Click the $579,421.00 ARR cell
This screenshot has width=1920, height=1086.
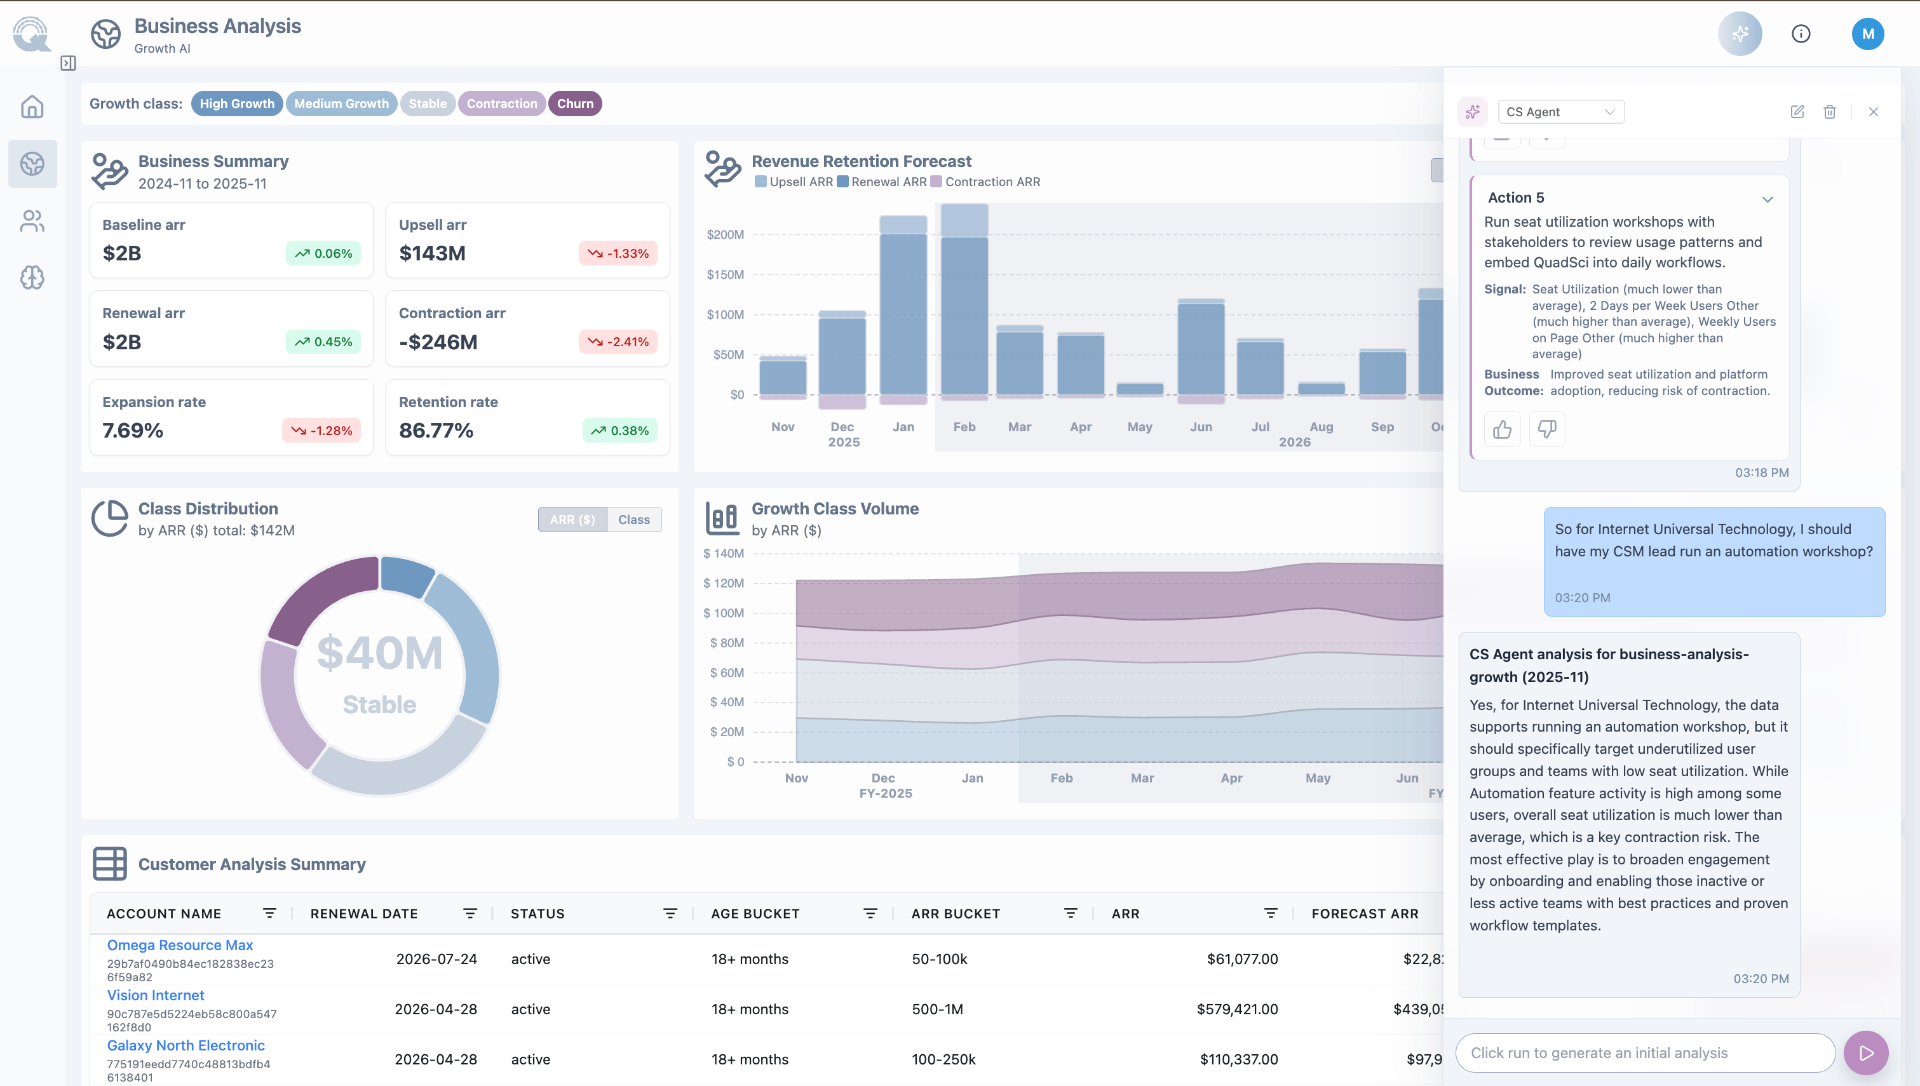point(1237,1009)
